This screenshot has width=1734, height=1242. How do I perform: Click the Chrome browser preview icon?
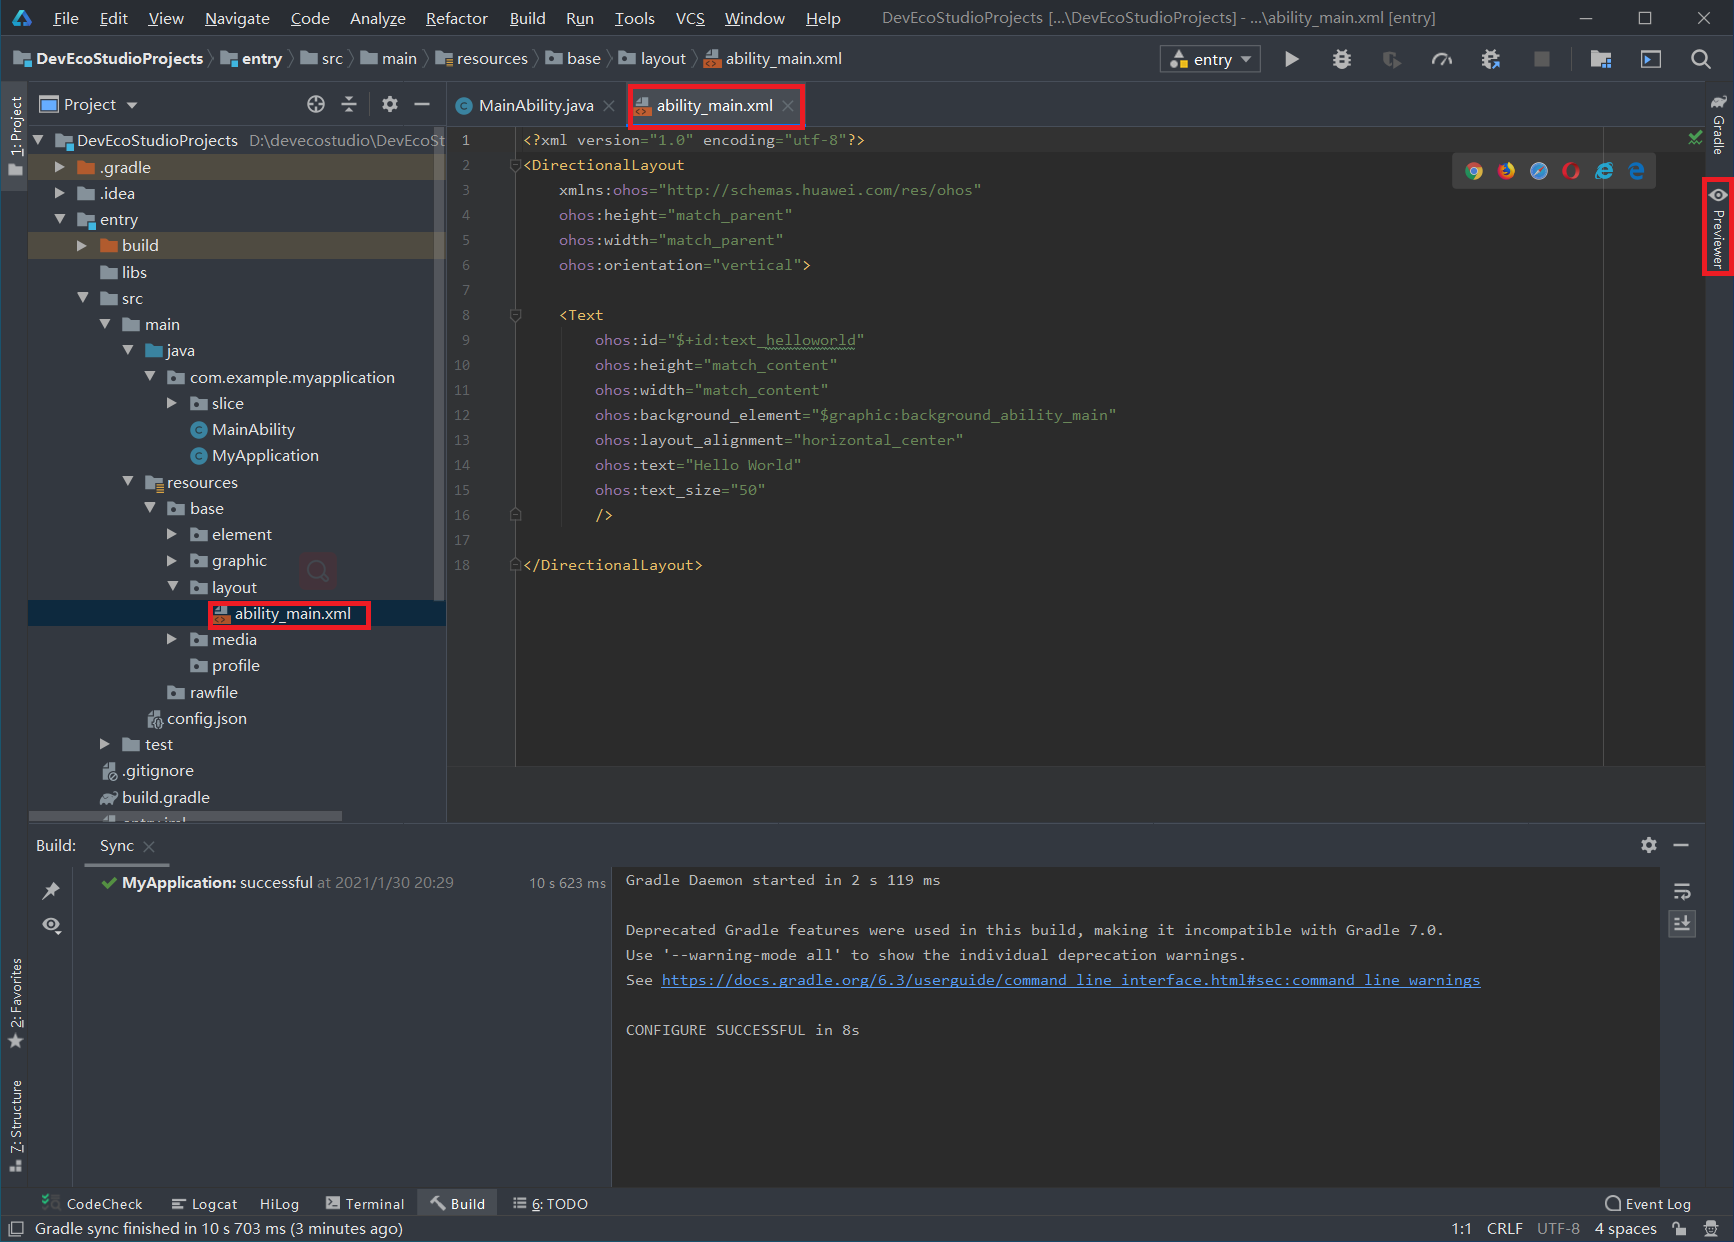(x=1474, y=171)
